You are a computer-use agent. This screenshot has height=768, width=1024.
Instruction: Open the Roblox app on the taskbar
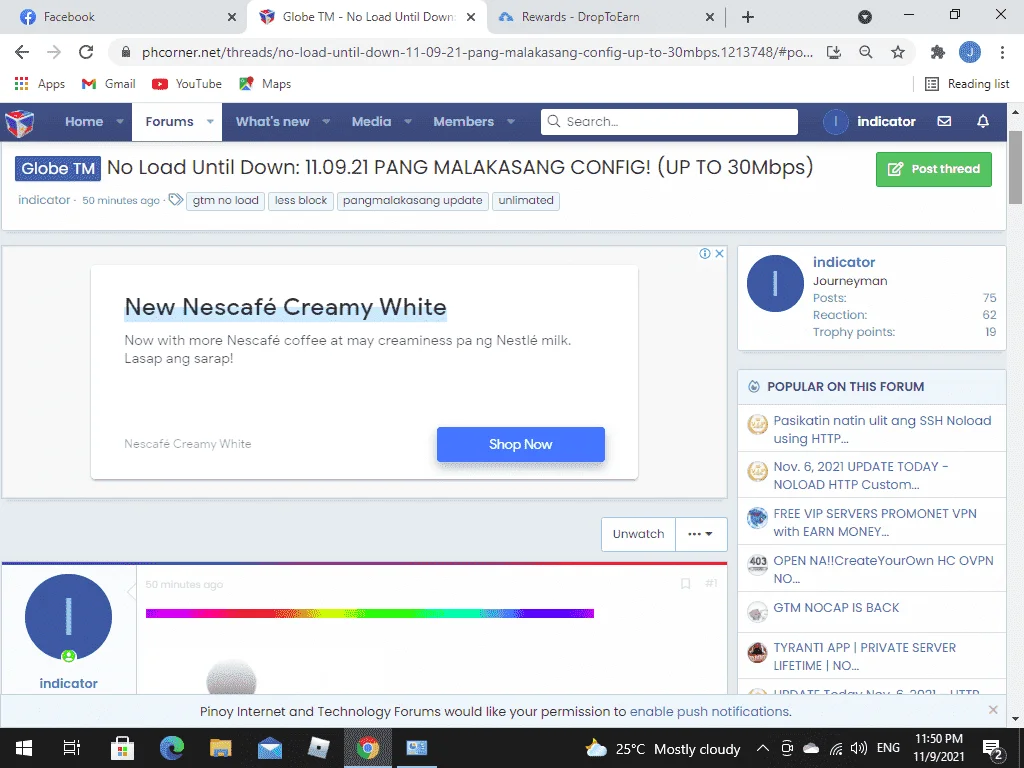point(319,748)
